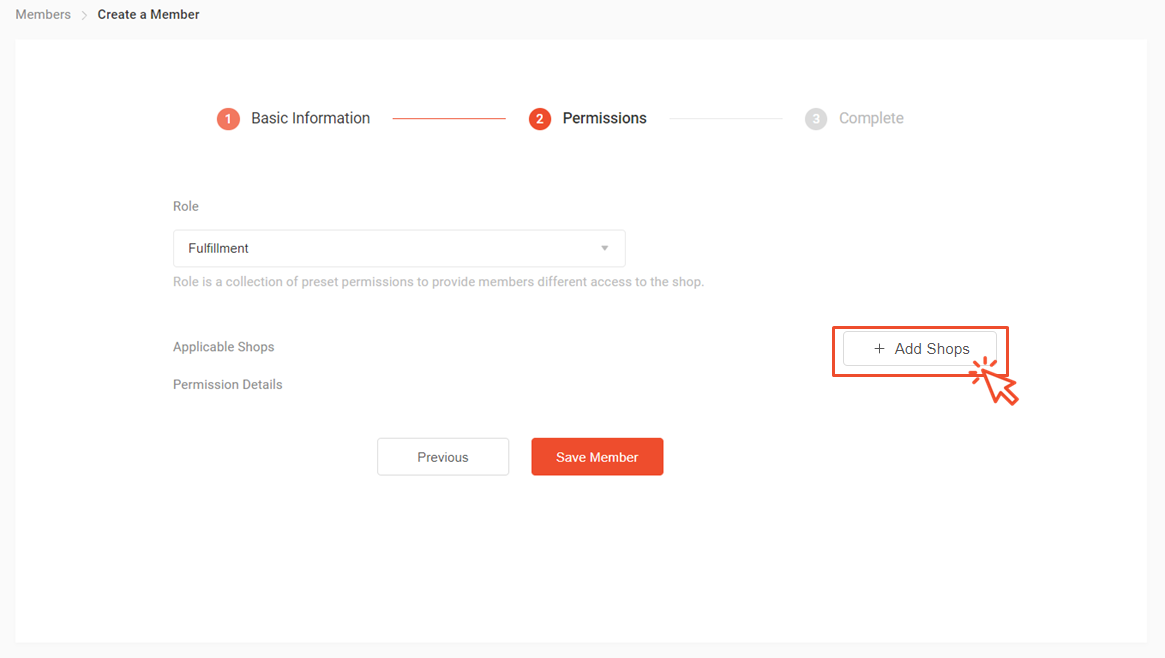
Task: Click the step 2 Permissions circle icon
Action: pyautogui.click(x=539, y=119)
